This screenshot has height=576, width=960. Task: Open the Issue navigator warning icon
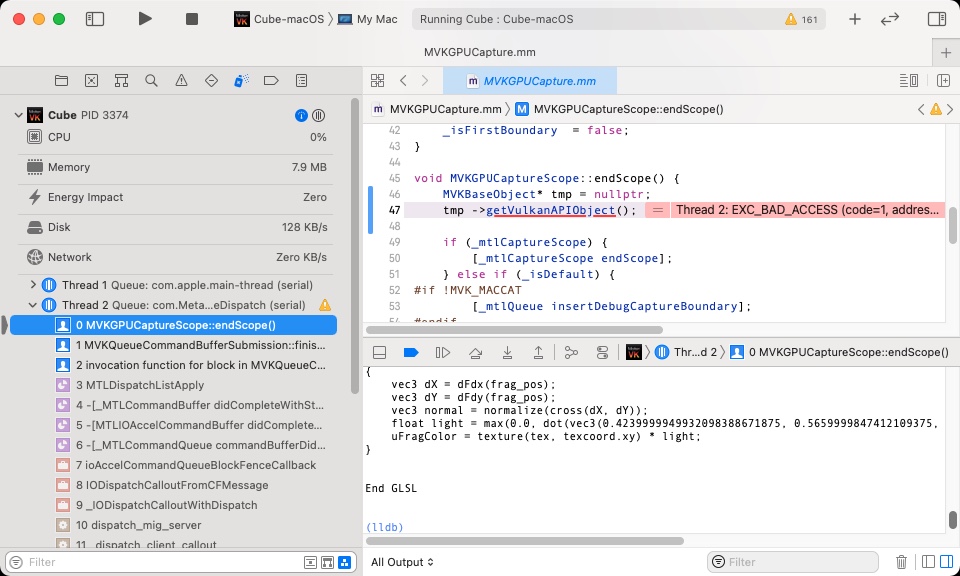coord(181,80)
